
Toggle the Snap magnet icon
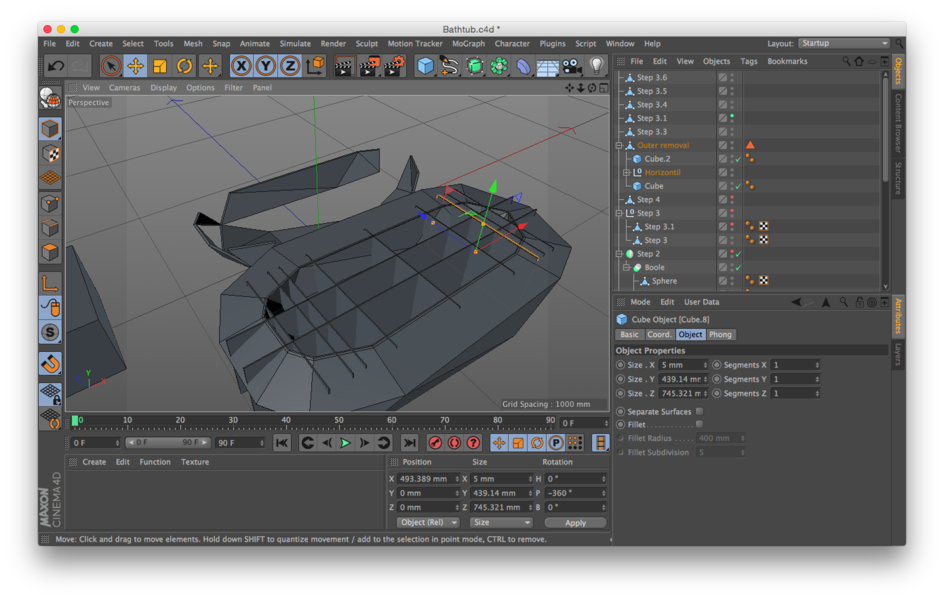[51, 363]
